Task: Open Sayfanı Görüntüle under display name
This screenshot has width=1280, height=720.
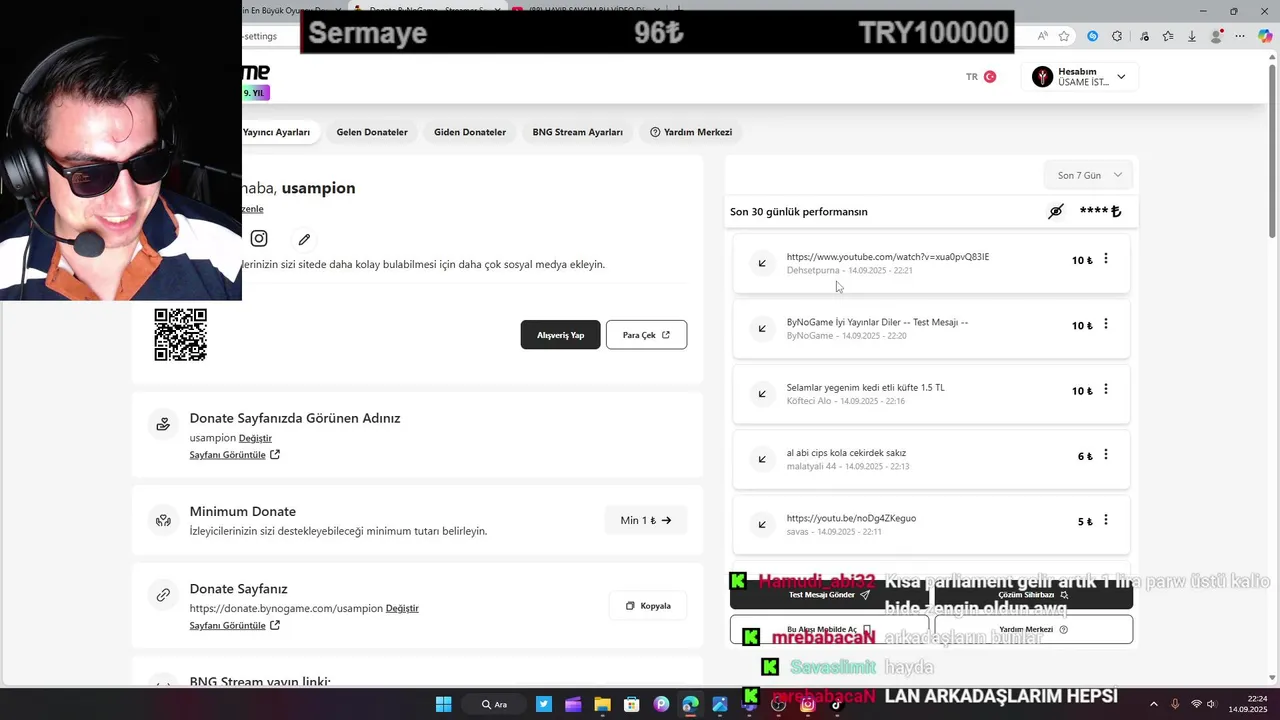Action: (x=235, y=455)
